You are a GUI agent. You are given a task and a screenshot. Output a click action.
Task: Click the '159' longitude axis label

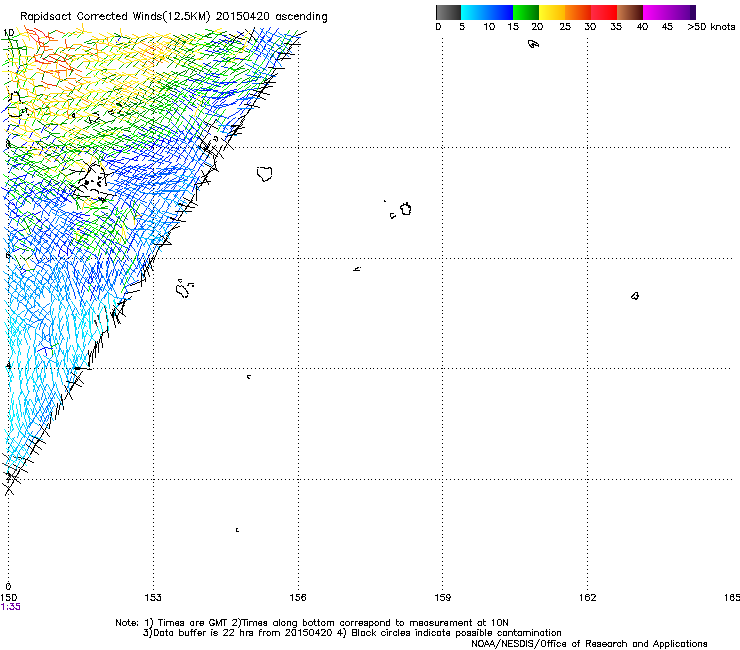443,598
